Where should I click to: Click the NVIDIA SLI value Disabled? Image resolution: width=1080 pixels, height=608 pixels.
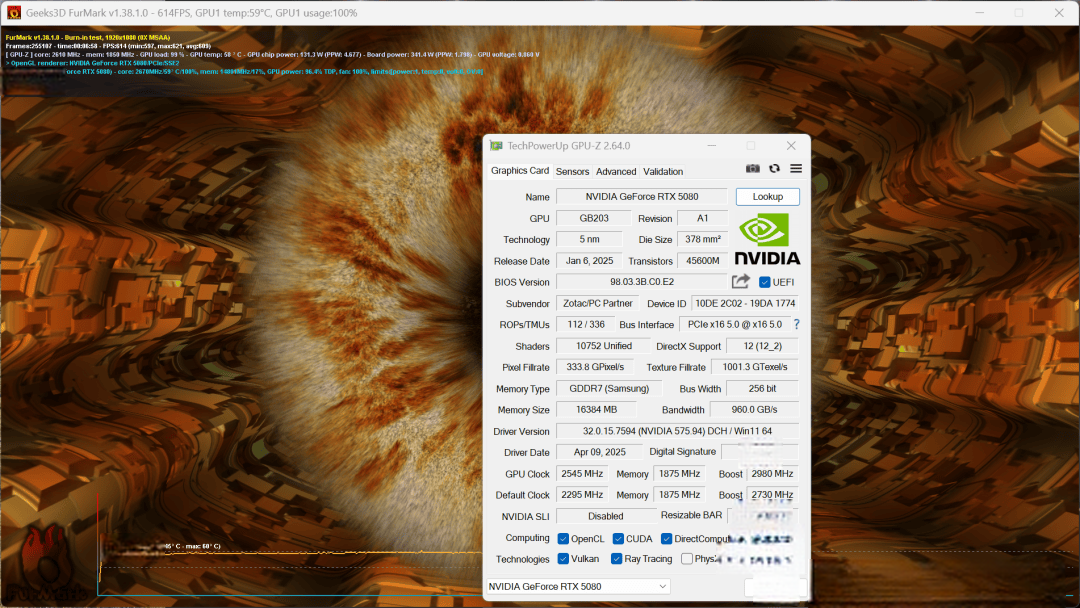(x=606, y=516)
